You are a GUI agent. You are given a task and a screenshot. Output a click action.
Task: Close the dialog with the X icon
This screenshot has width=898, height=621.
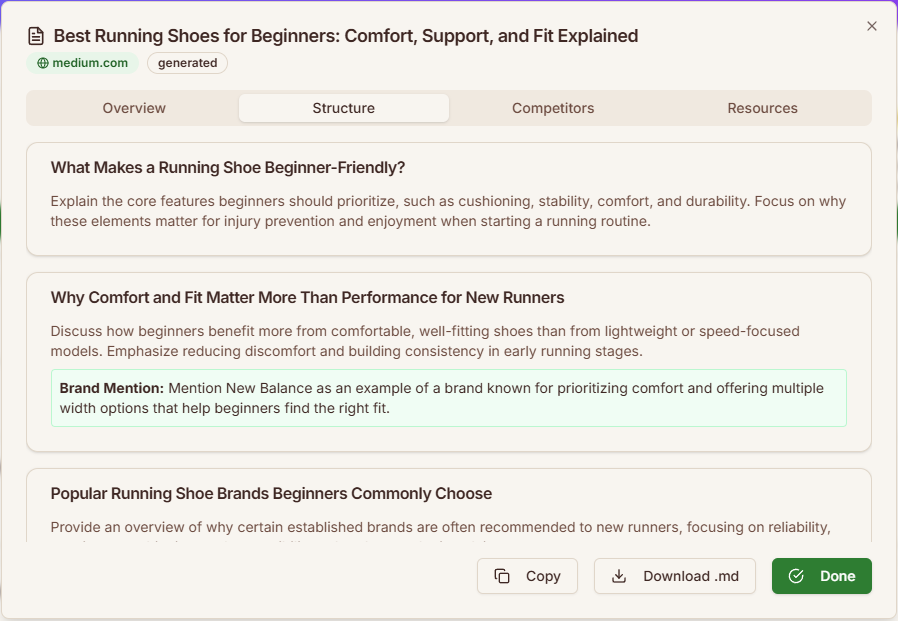pos(871,26)
